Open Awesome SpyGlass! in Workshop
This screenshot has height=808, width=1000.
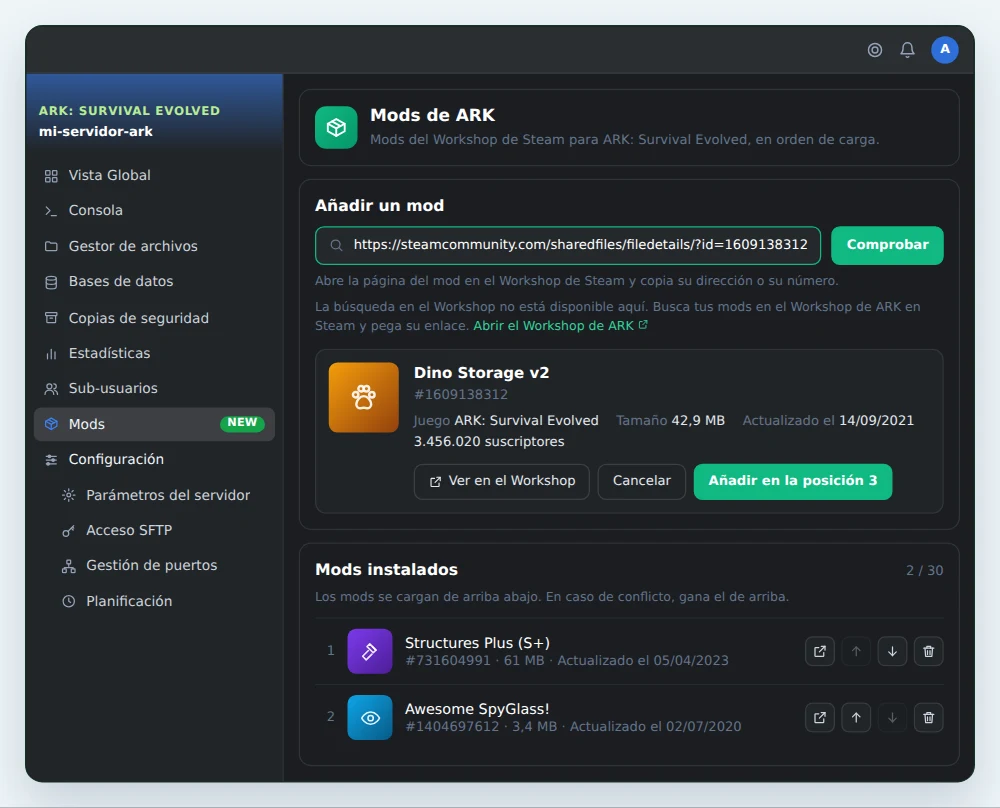(x=820, y=717)
